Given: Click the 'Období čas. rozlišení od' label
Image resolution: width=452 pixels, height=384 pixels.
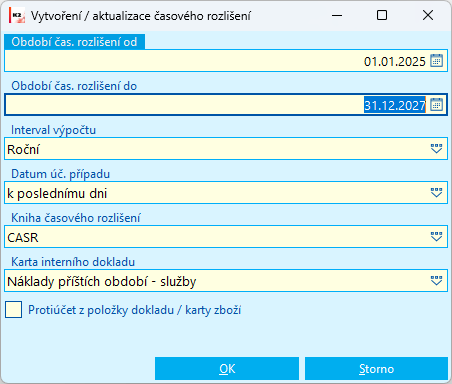Looking at the screenshot, I should [x=74, y=42].
